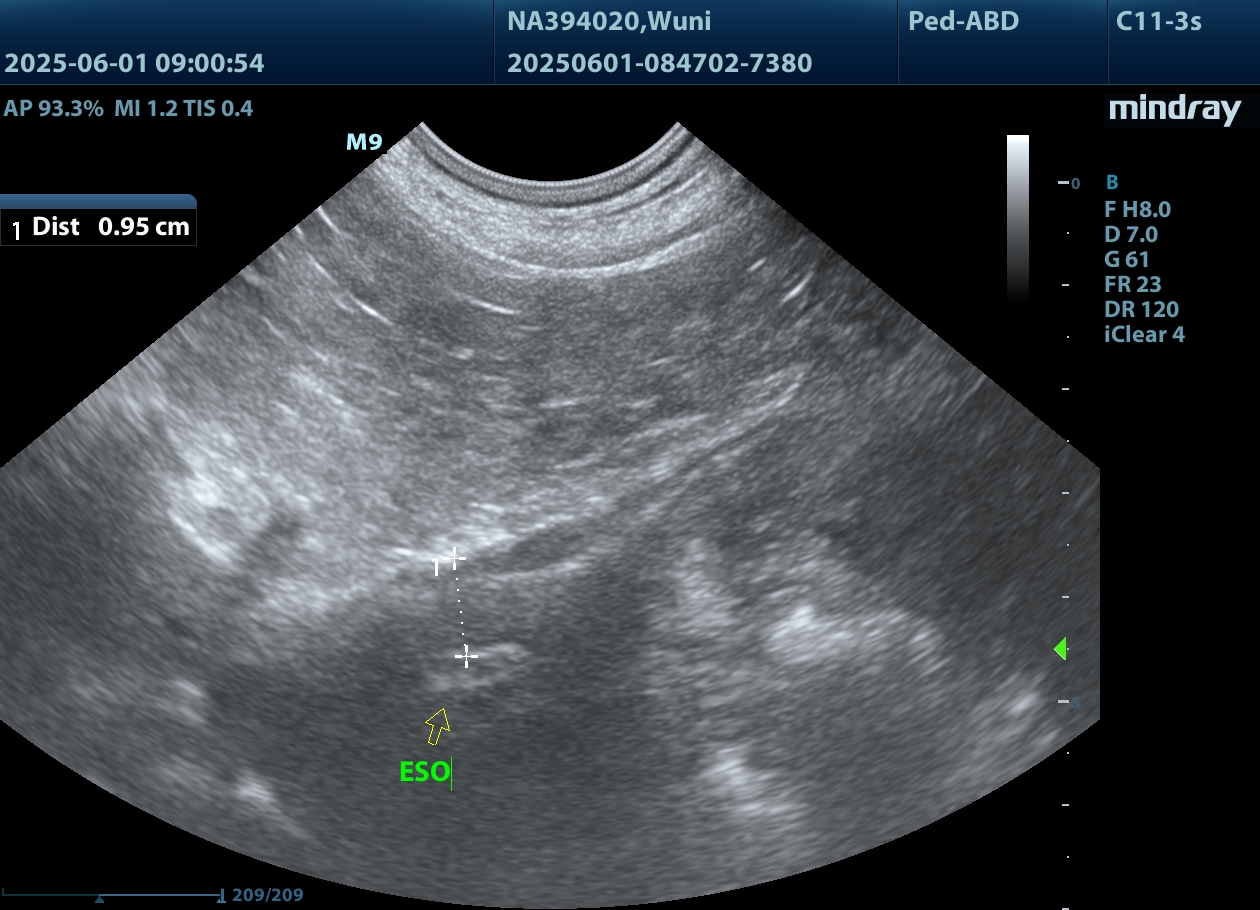This screenshot has height=910, width=1260.
Task: Click the G 61 gain parameter
Action: pos(1126,259)
